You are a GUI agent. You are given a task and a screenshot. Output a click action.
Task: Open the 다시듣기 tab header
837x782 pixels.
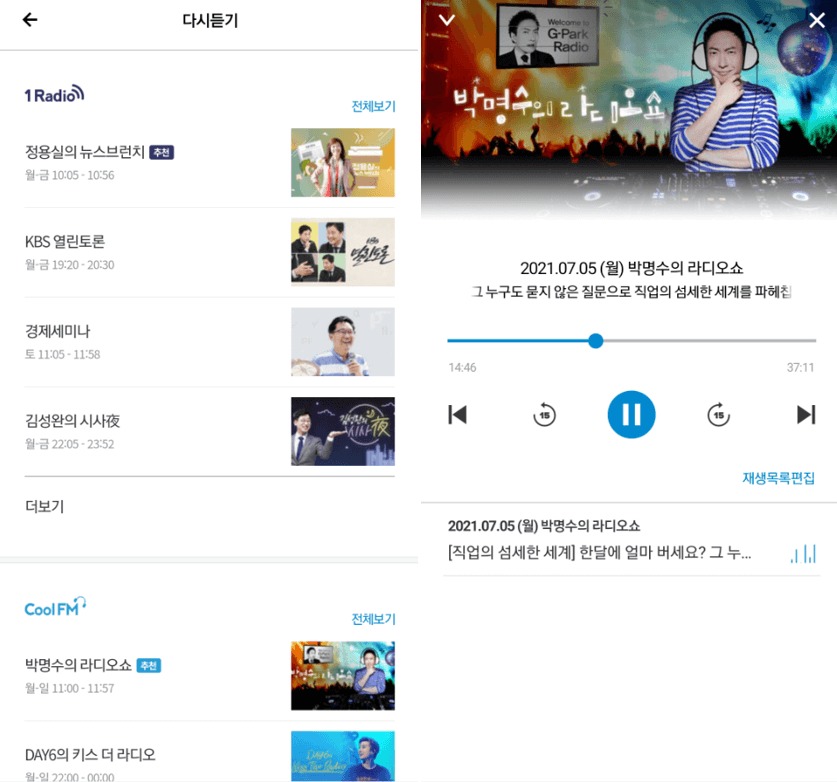point(208,19)
